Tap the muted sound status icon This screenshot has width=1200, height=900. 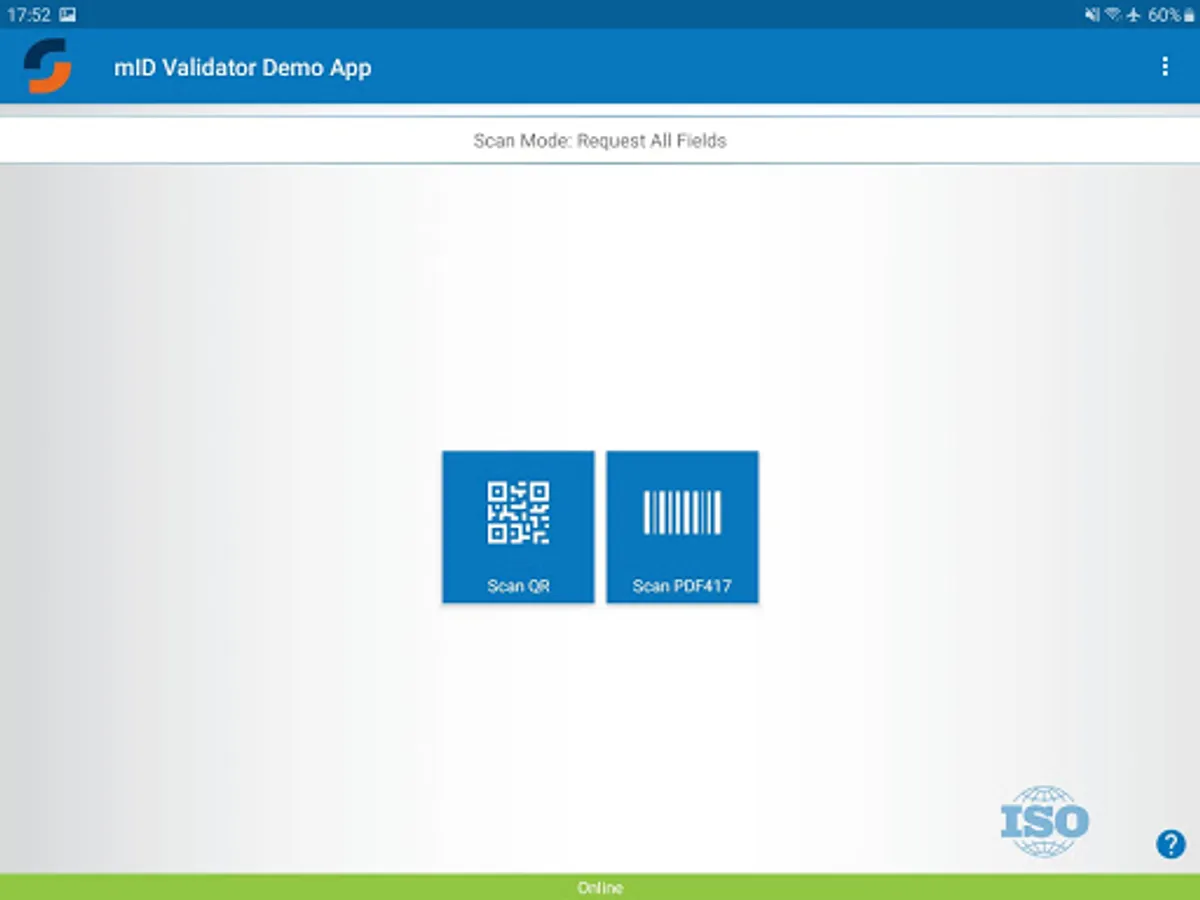tap(1092, 15)
